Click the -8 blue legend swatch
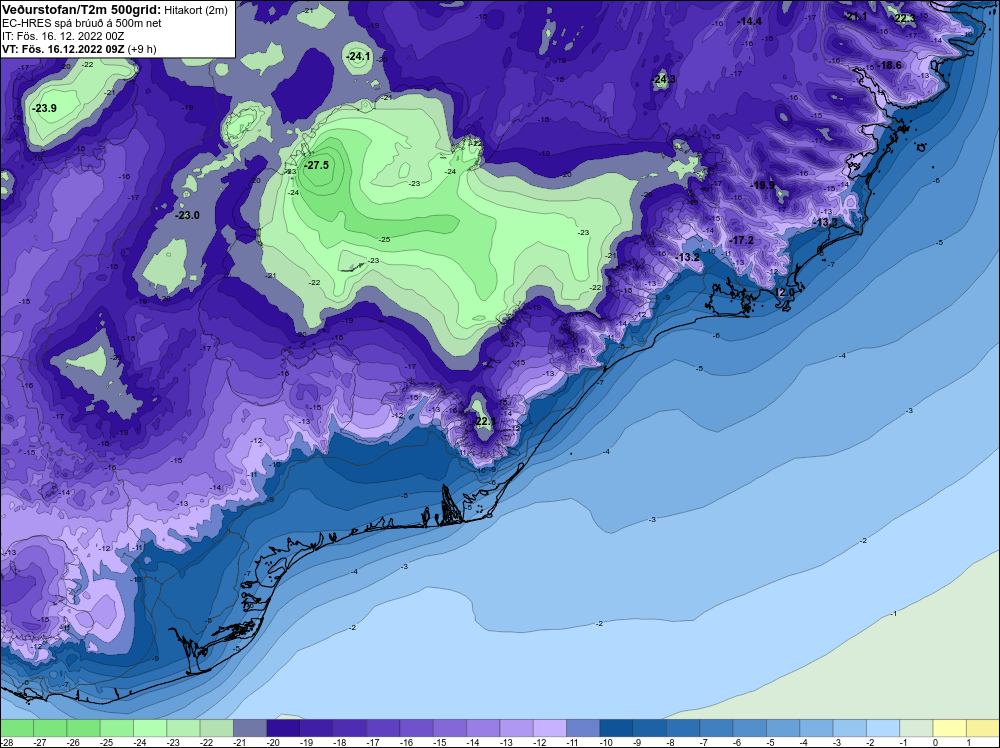1000x748 pixels. 682,728
